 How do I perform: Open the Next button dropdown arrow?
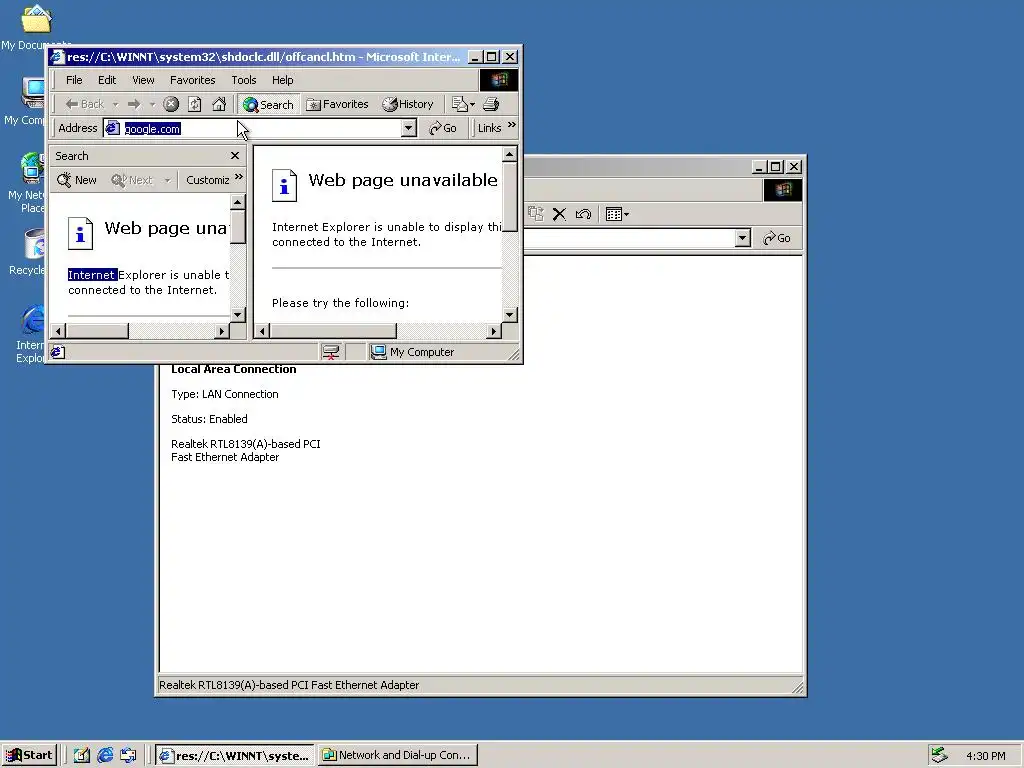pyautogui.click(x=167, y=180)
